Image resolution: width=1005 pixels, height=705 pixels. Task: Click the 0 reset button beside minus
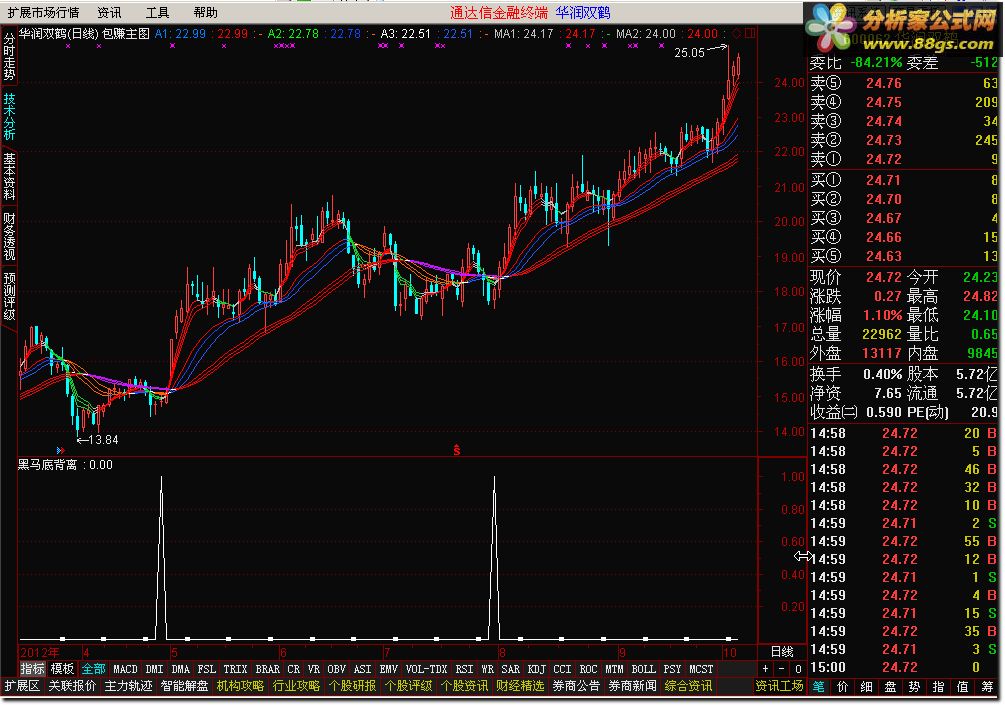tap(798, 668)
